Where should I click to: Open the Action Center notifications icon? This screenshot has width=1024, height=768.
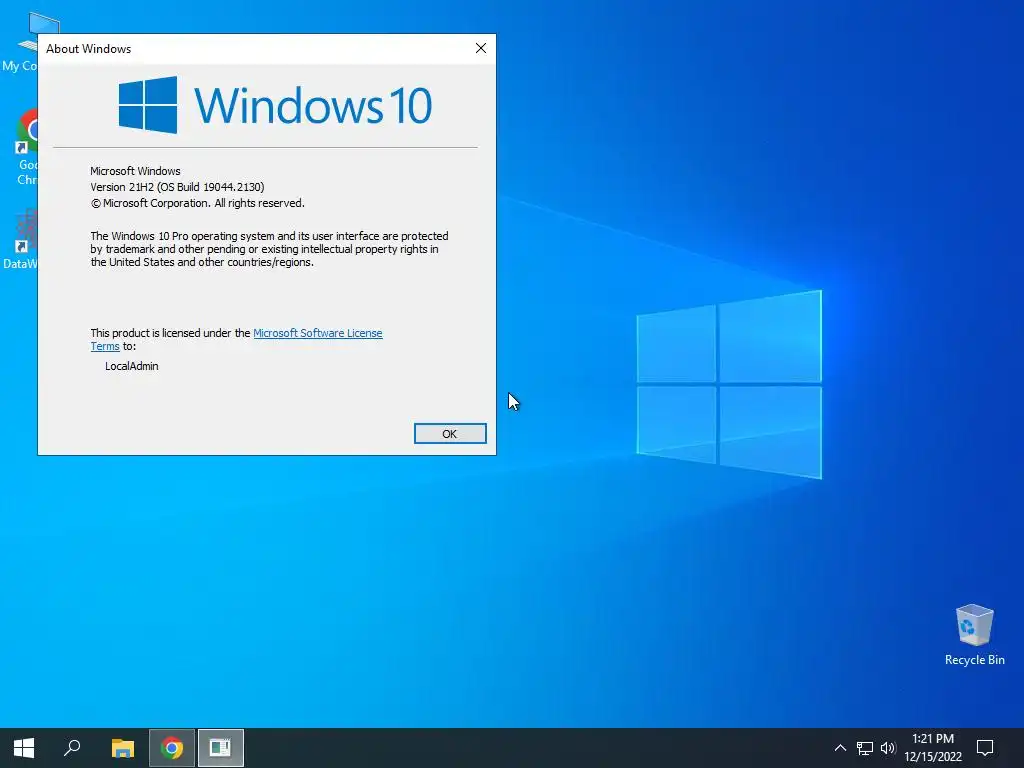[985, 748]
